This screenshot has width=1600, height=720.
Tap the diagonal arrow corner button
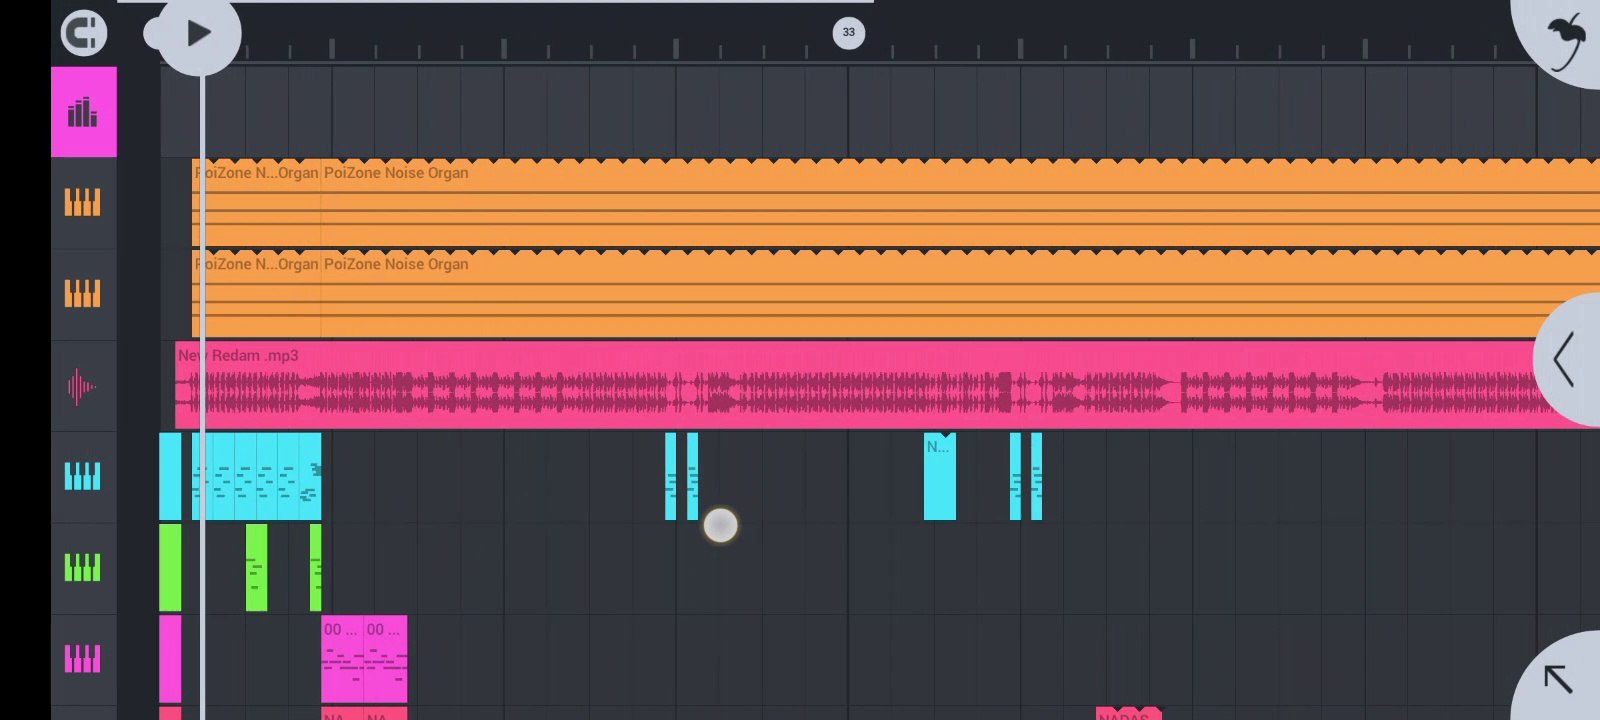(1558, 678)
